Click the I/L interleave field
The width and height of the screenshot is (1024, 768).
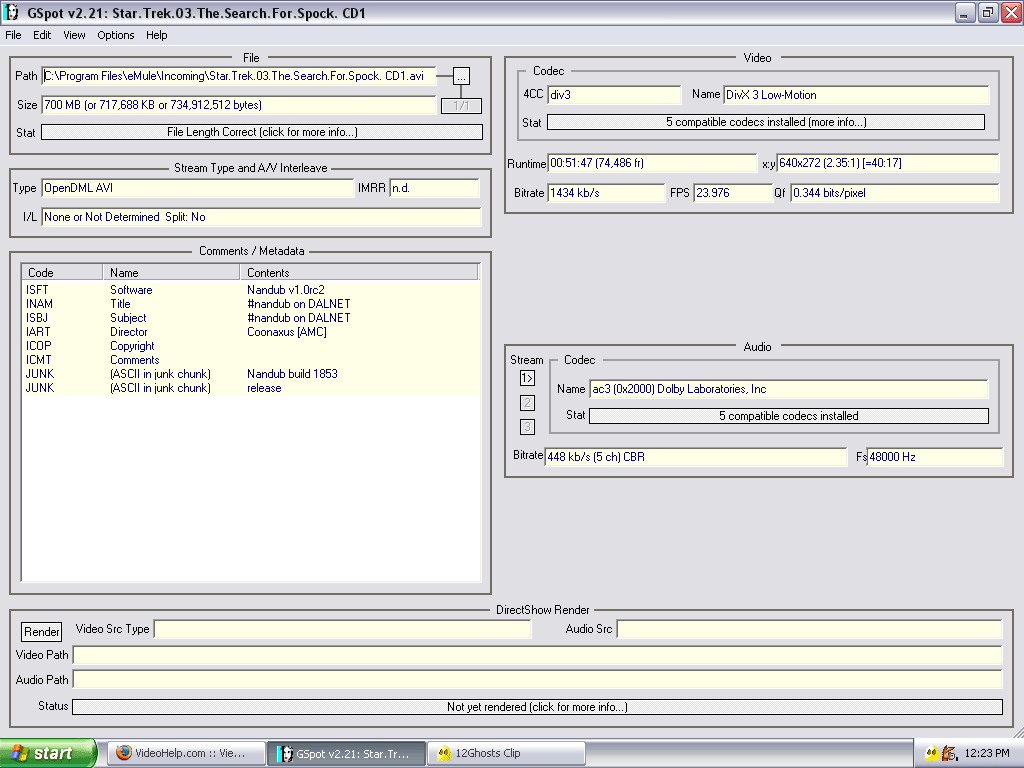coord(261,217)
